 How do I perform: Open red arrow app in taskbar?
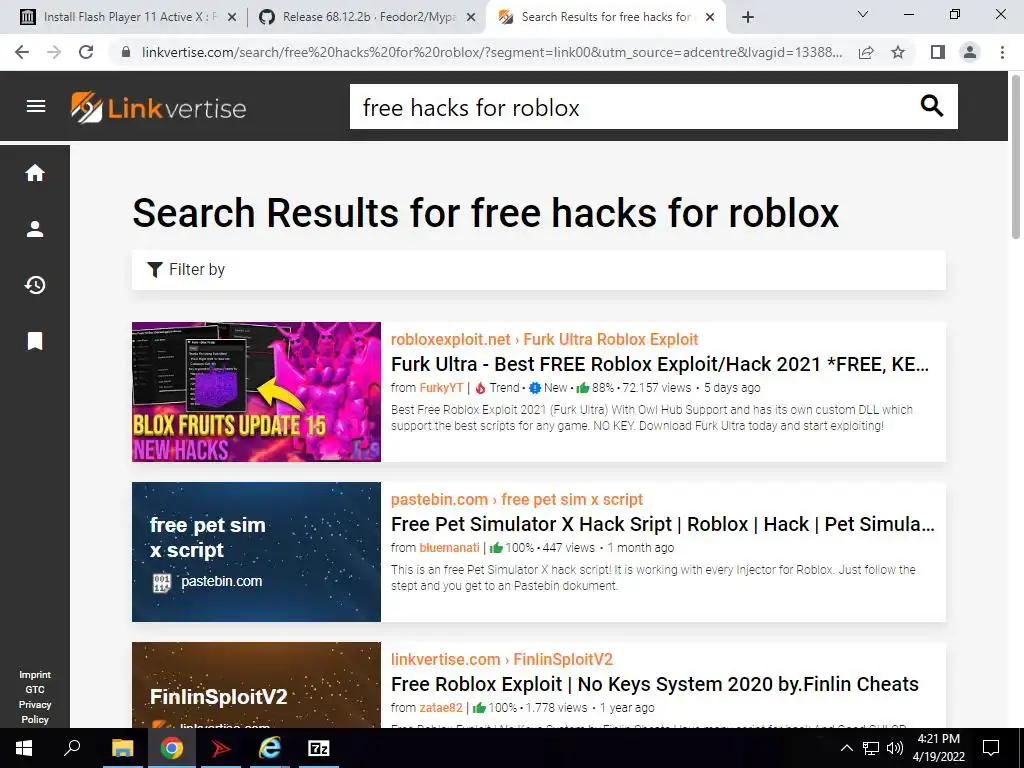coord(220,748)
